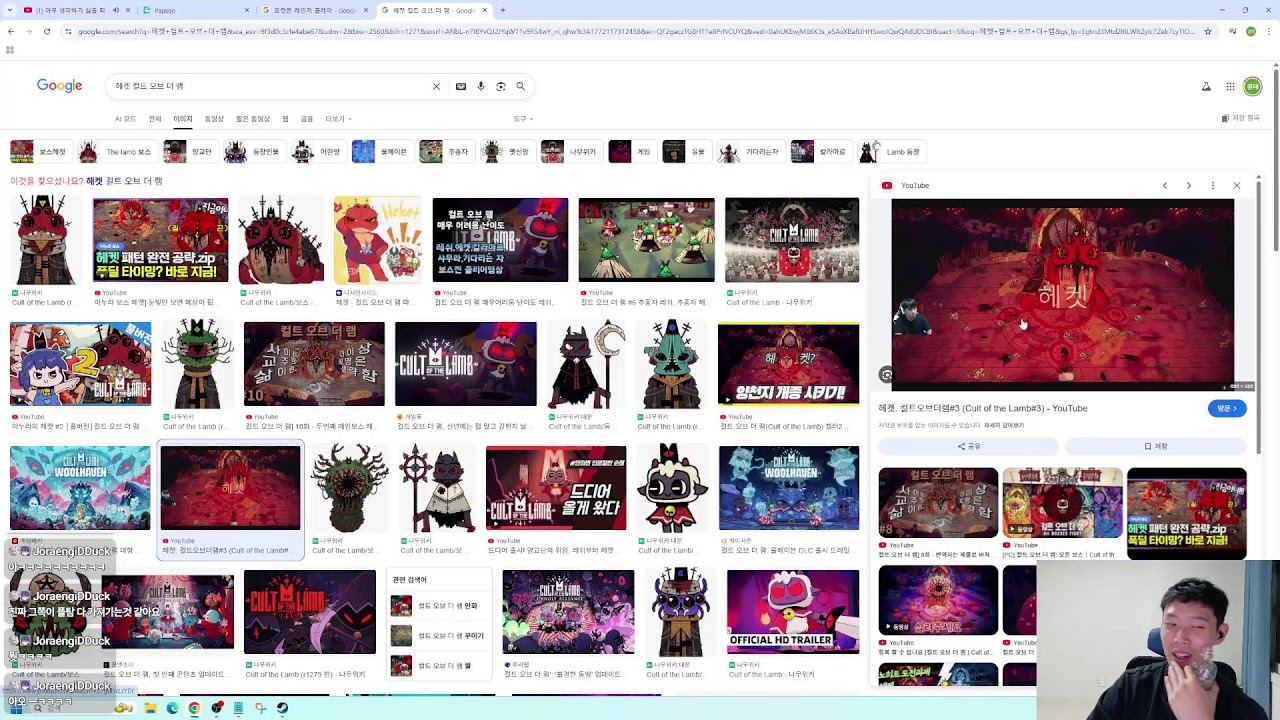Click the Google search input field
This screenshot has height=720, width=1280.
[270, 86]
